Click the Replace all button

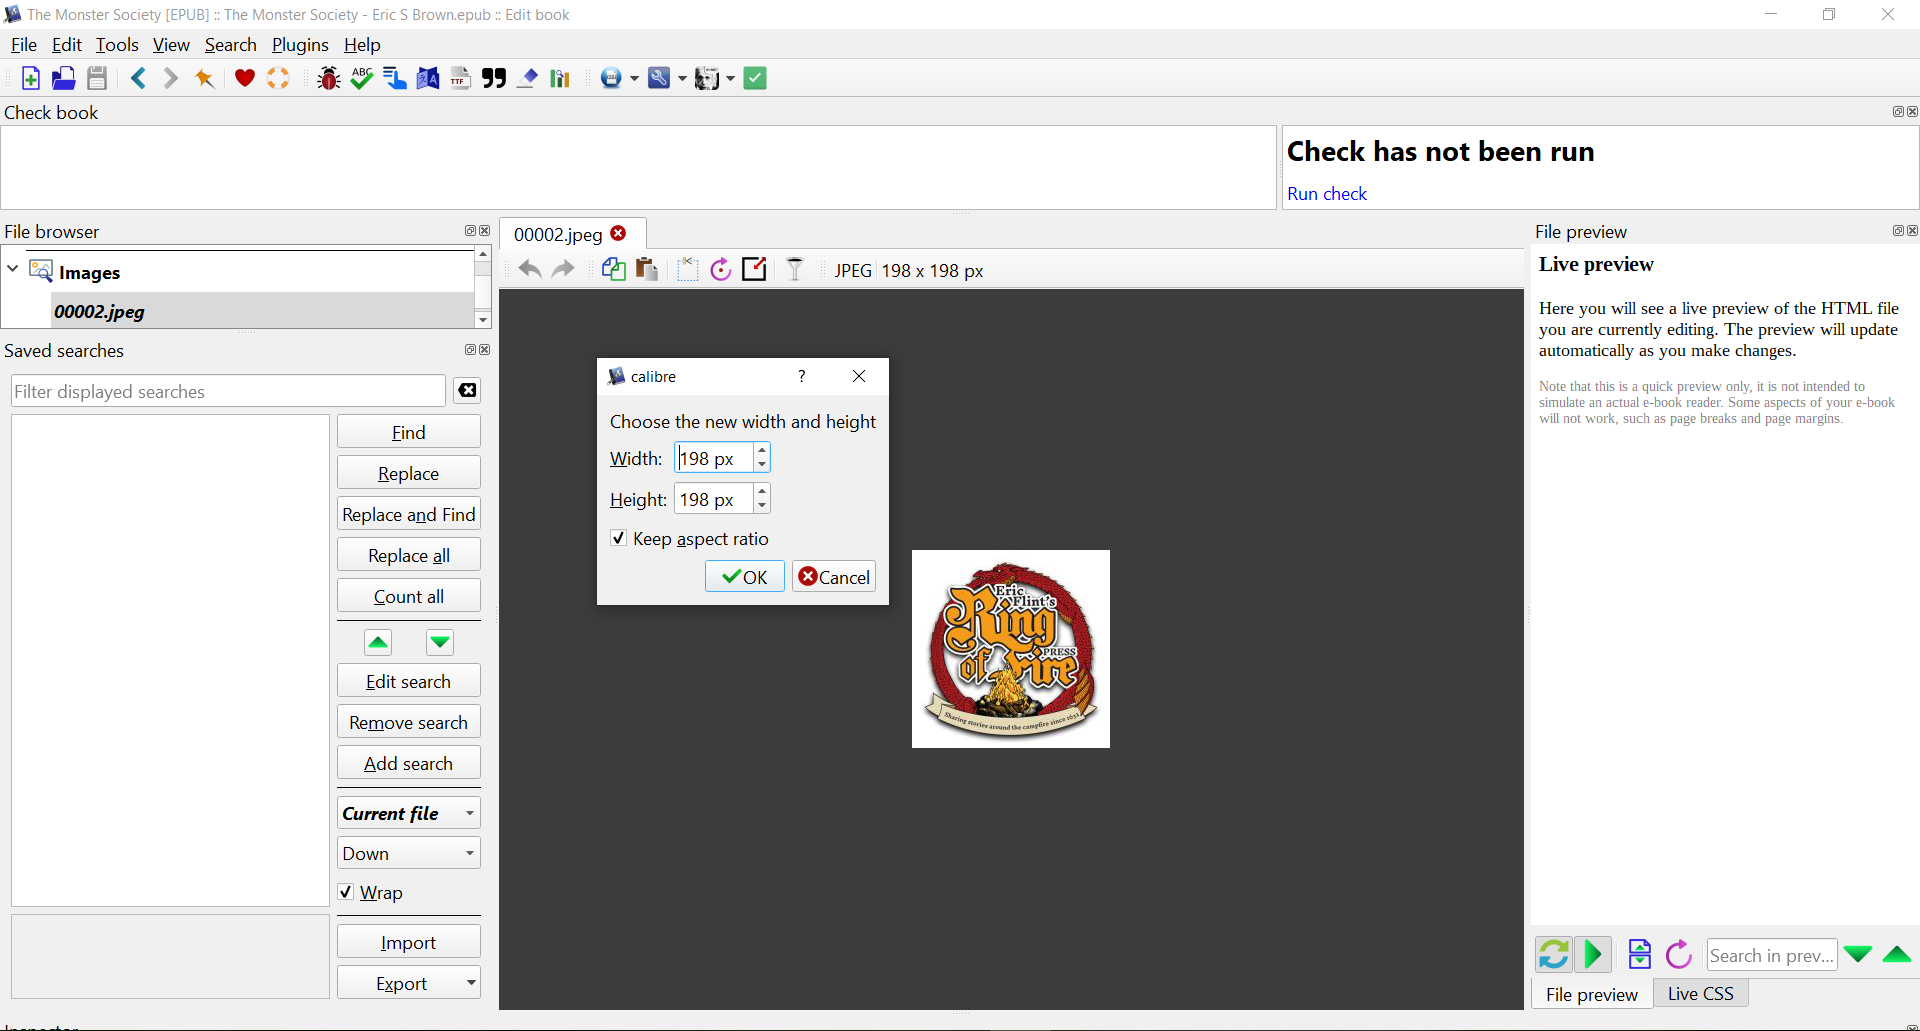coord(409,555)
